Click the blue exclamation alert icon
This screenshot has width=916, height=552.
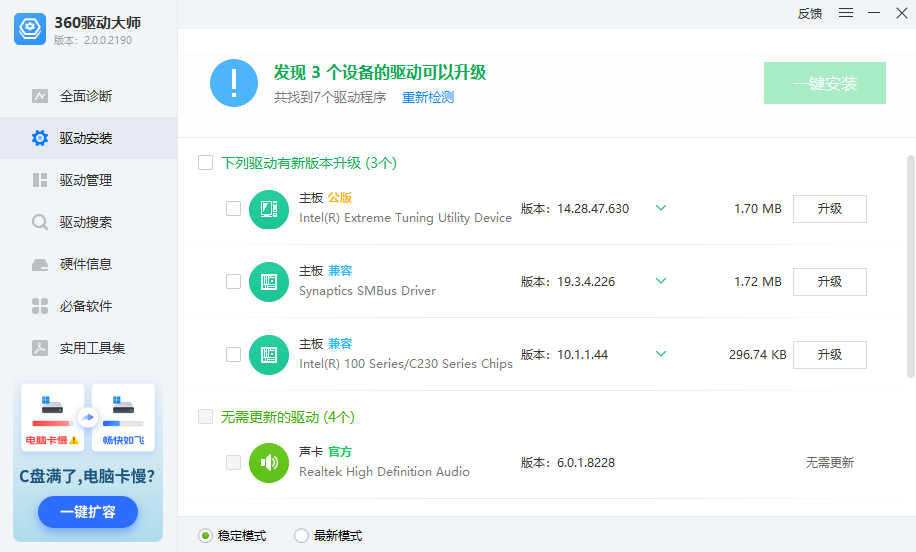click(234, 83)
